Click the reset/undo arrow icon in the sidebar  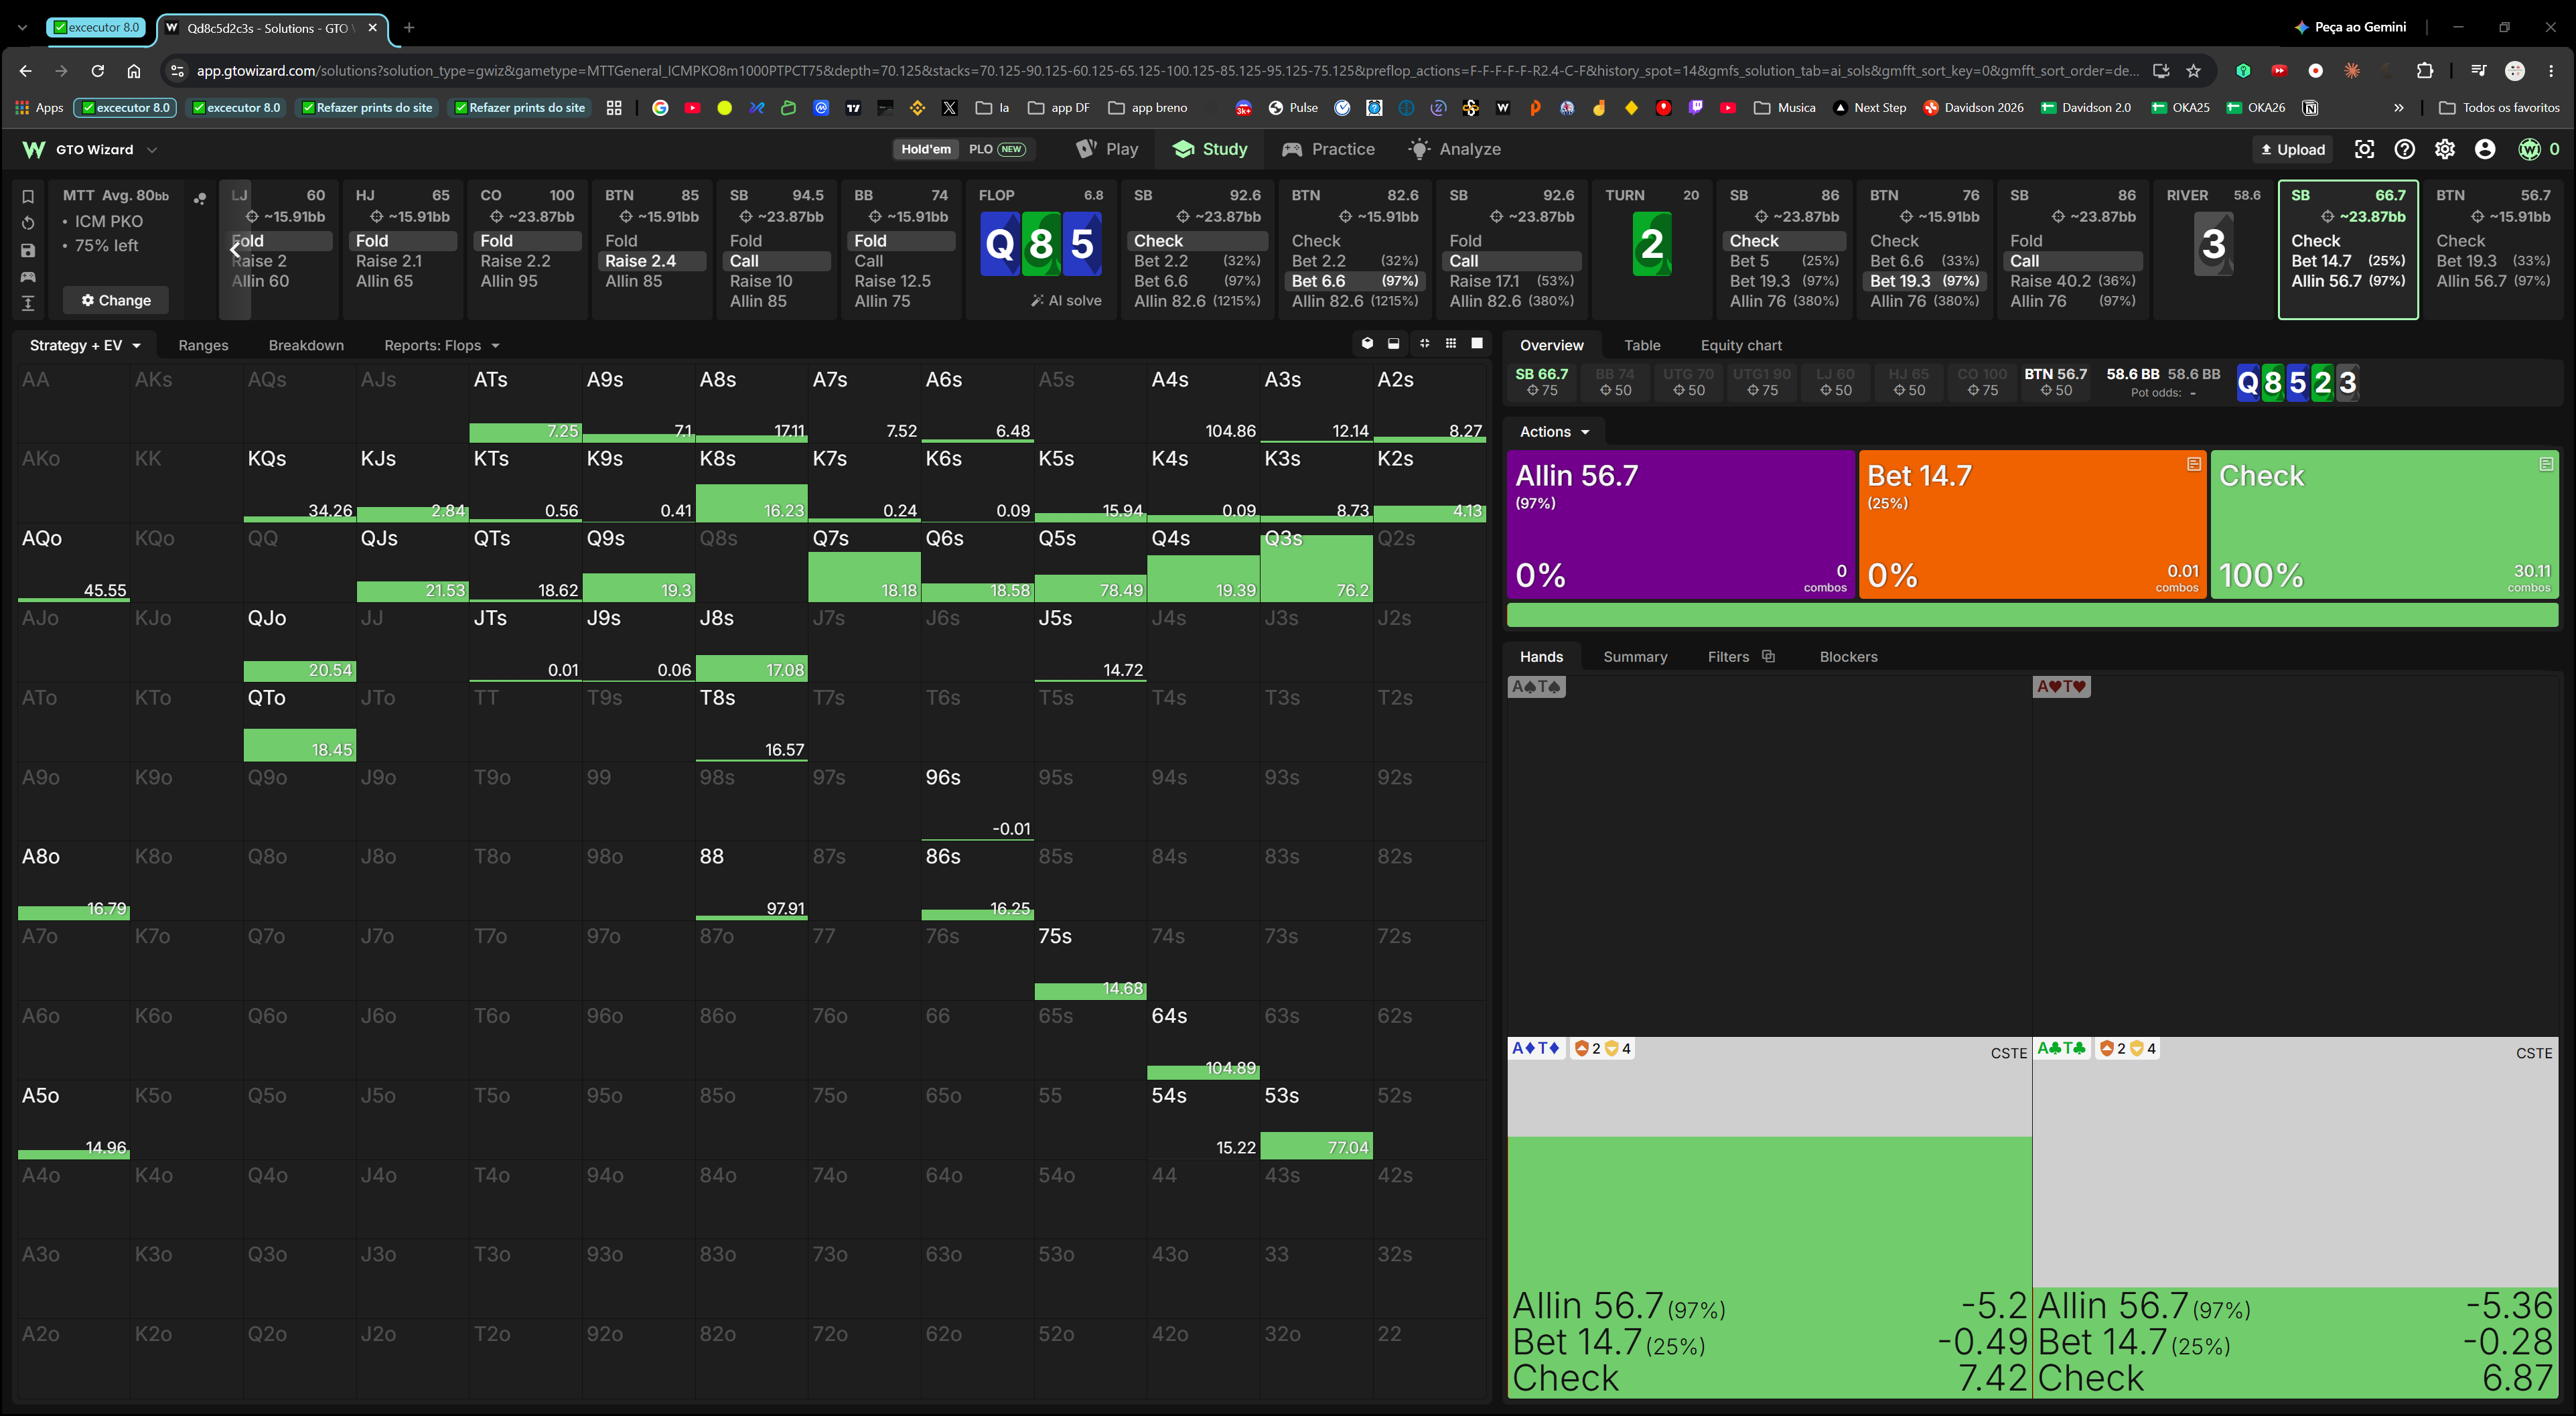28,223
